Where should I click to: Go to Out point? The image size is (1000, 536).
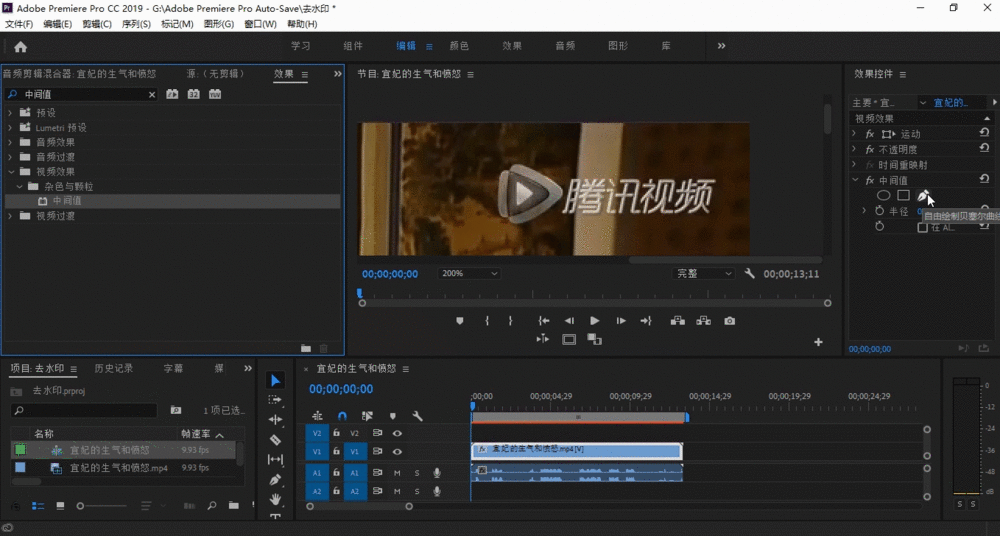(646, 321)
